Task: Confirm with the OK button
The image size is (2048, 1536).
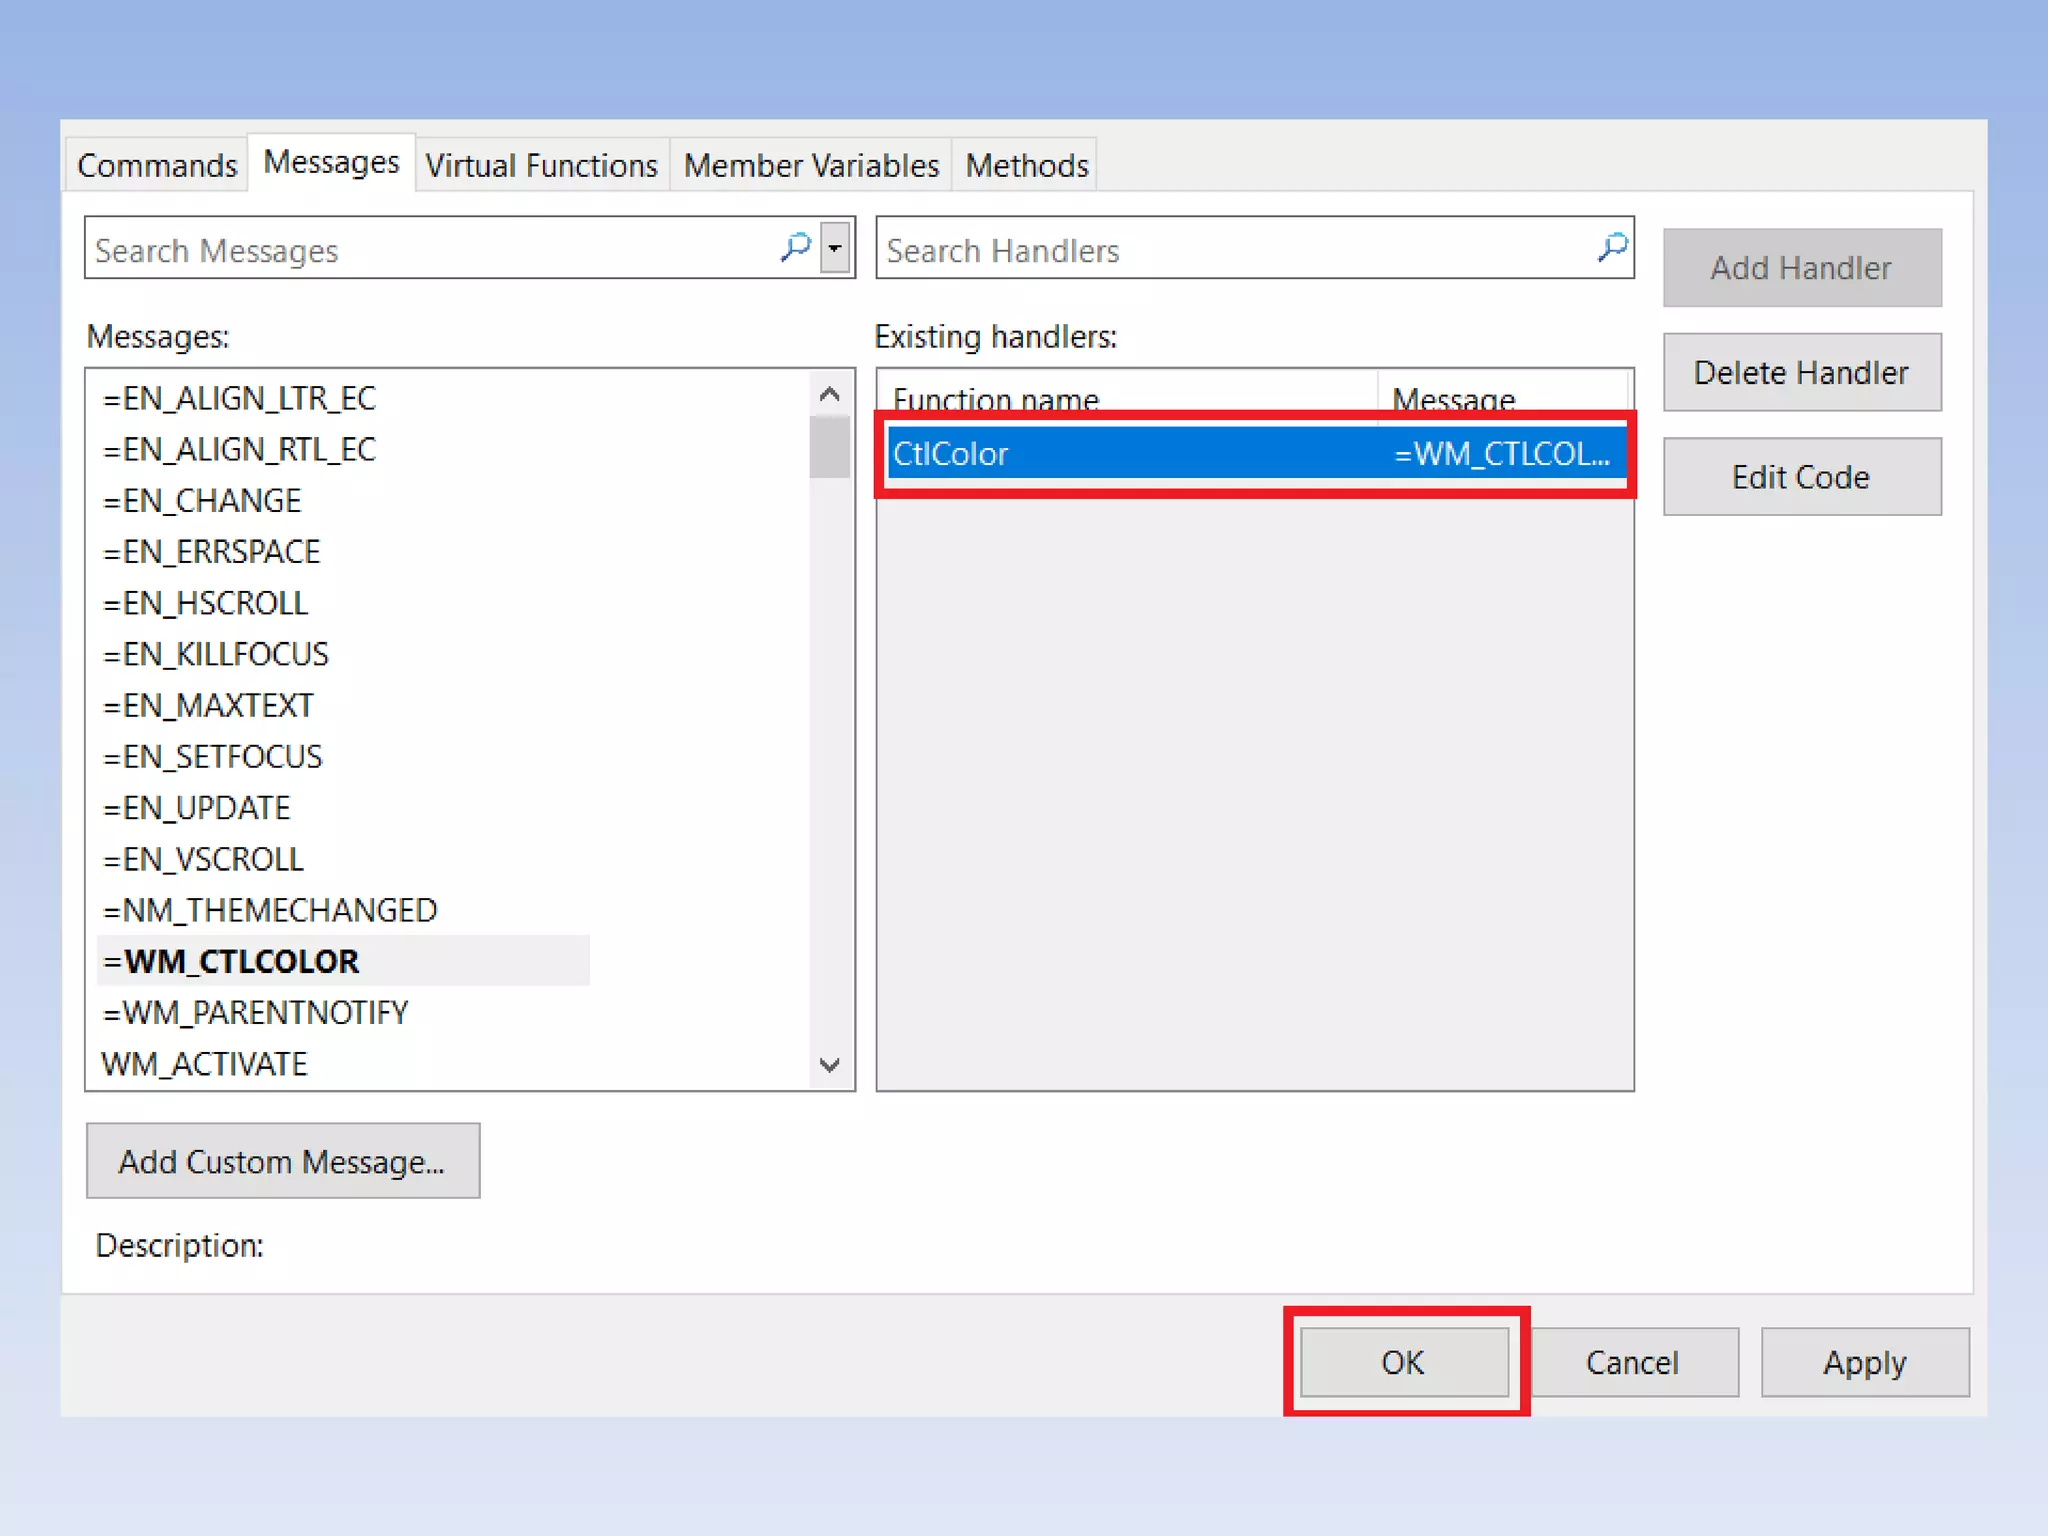Action: pyautogui.click(x=1404, y=1362)
